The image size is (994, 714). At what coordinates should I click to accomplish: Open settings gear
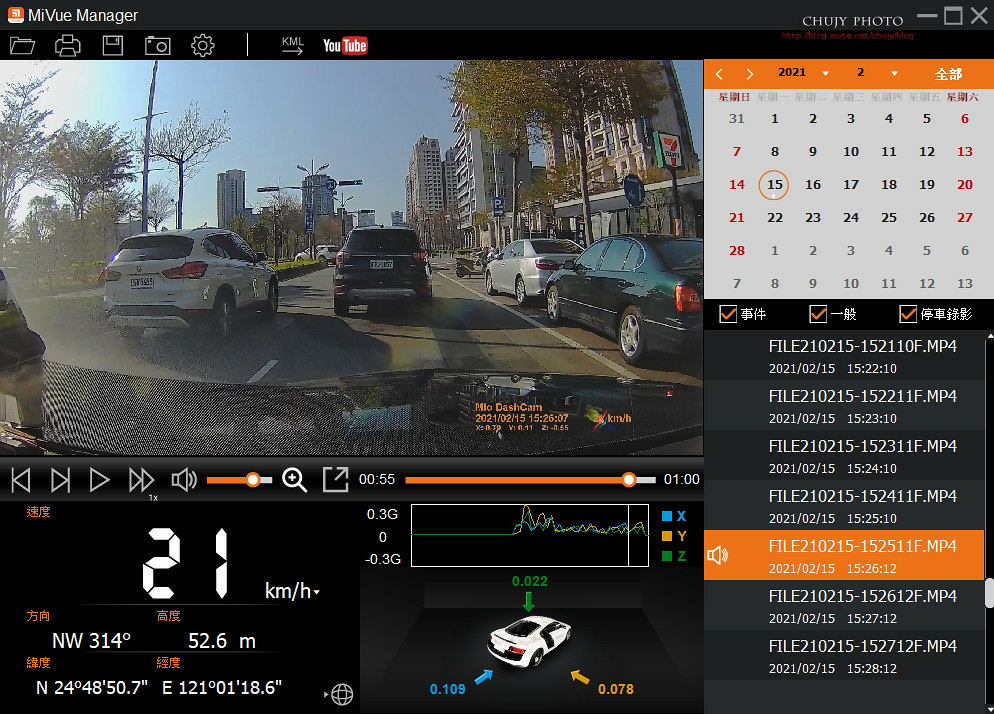coord(203,46)
